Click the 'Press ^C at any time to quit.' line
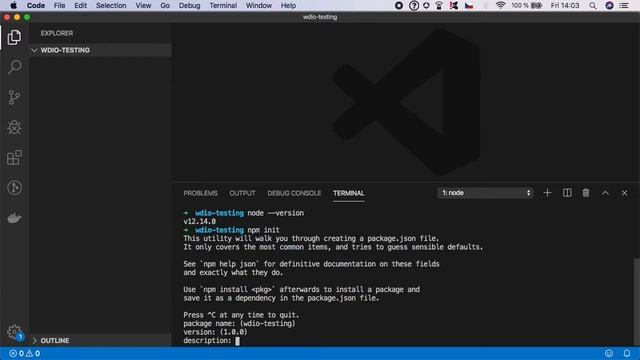640x360 pixels. (241, 315)
